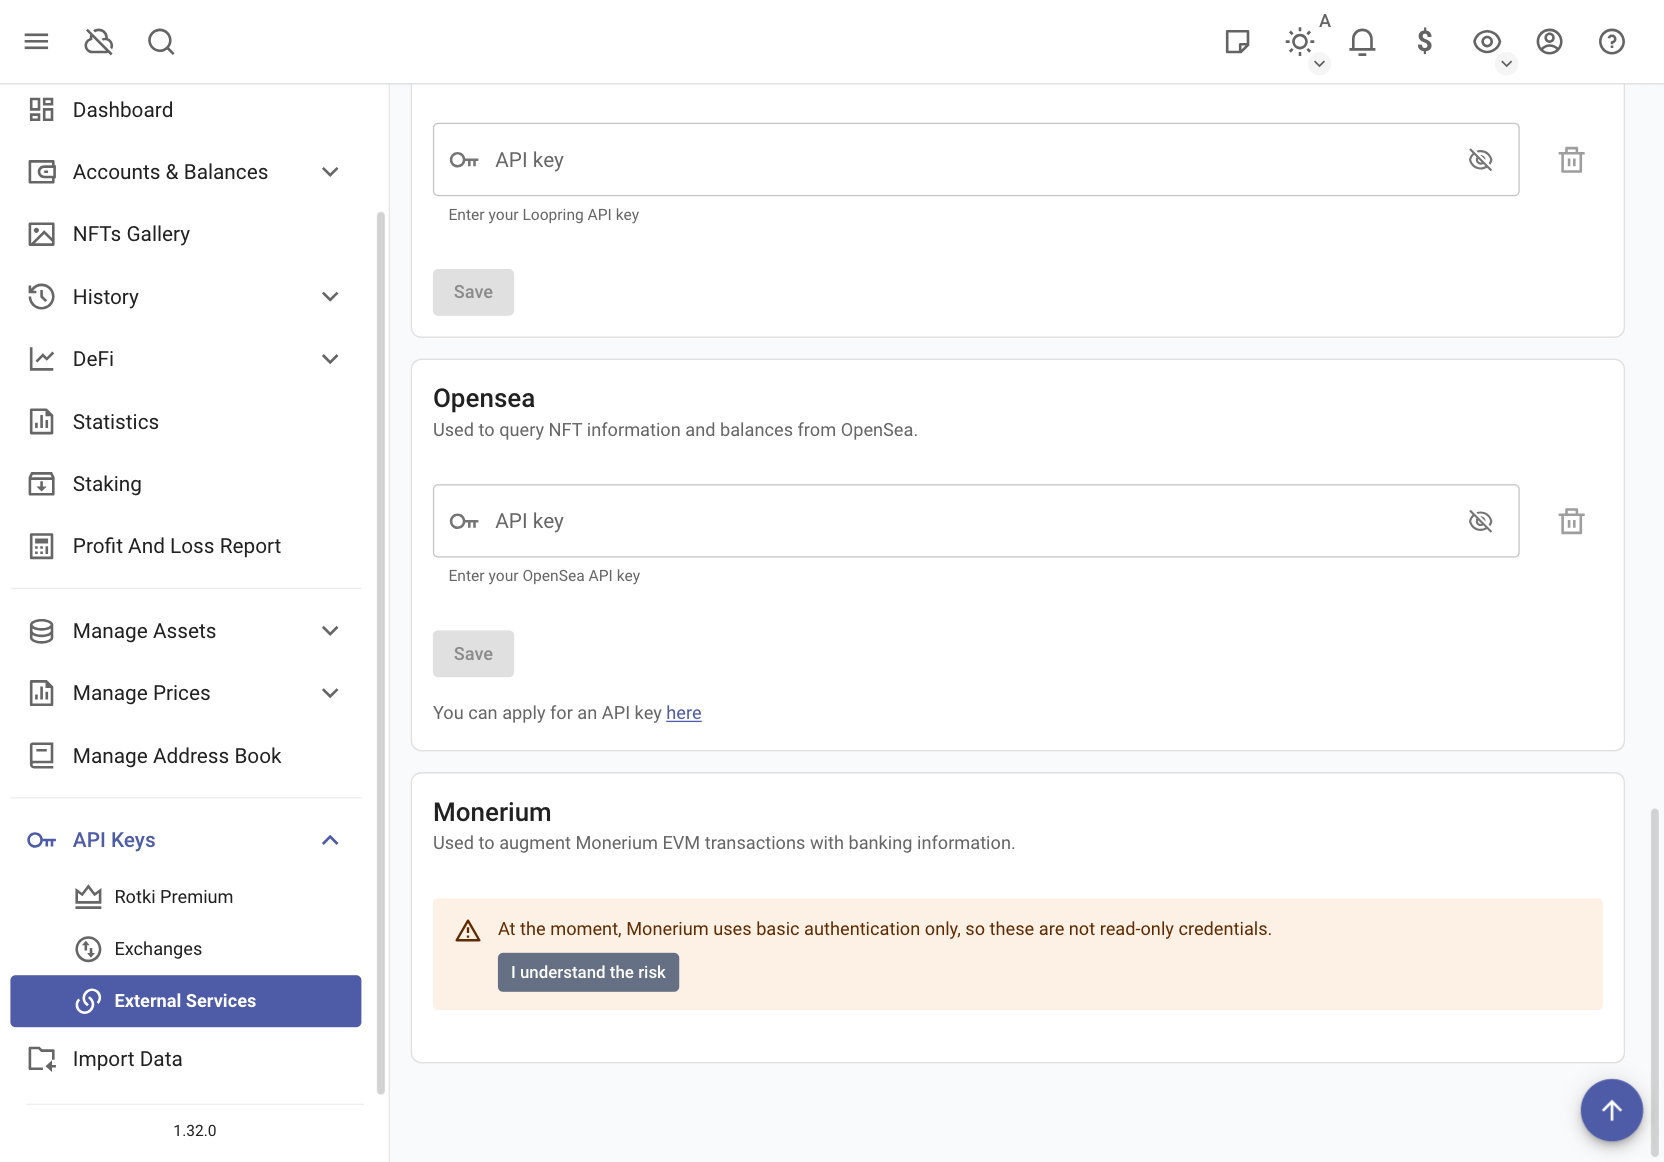
Task: Click the Statistics bar chart icon
Action: tap(42, 422)
